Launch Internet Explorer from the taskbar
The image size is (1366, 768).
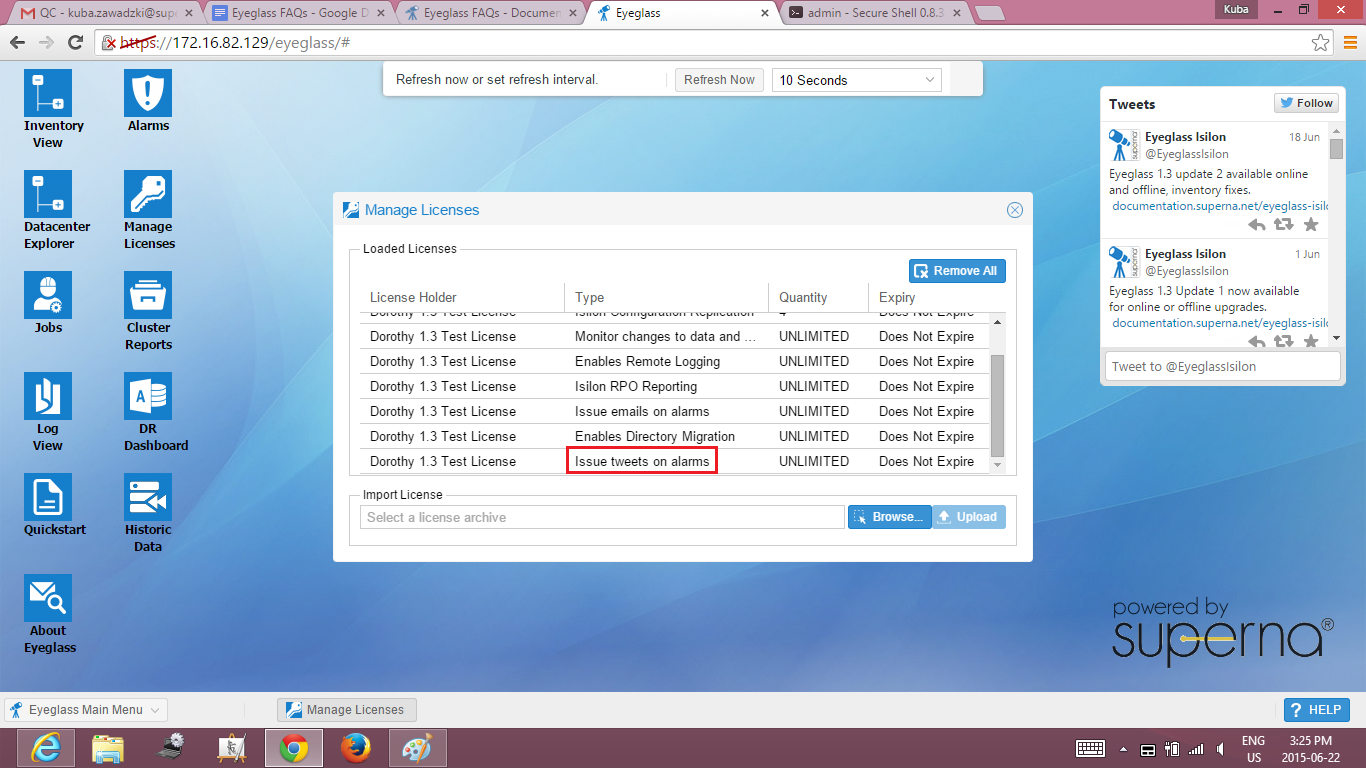[46, 748]
